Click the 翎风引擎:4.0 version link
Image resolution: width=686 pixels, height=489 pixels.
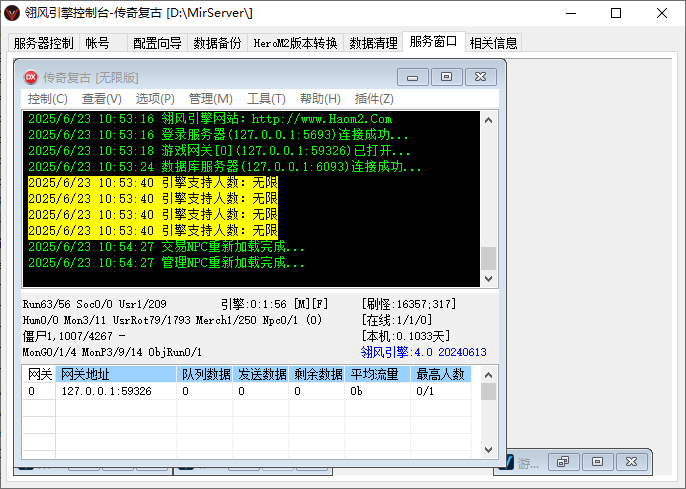[x=423, y=352]
